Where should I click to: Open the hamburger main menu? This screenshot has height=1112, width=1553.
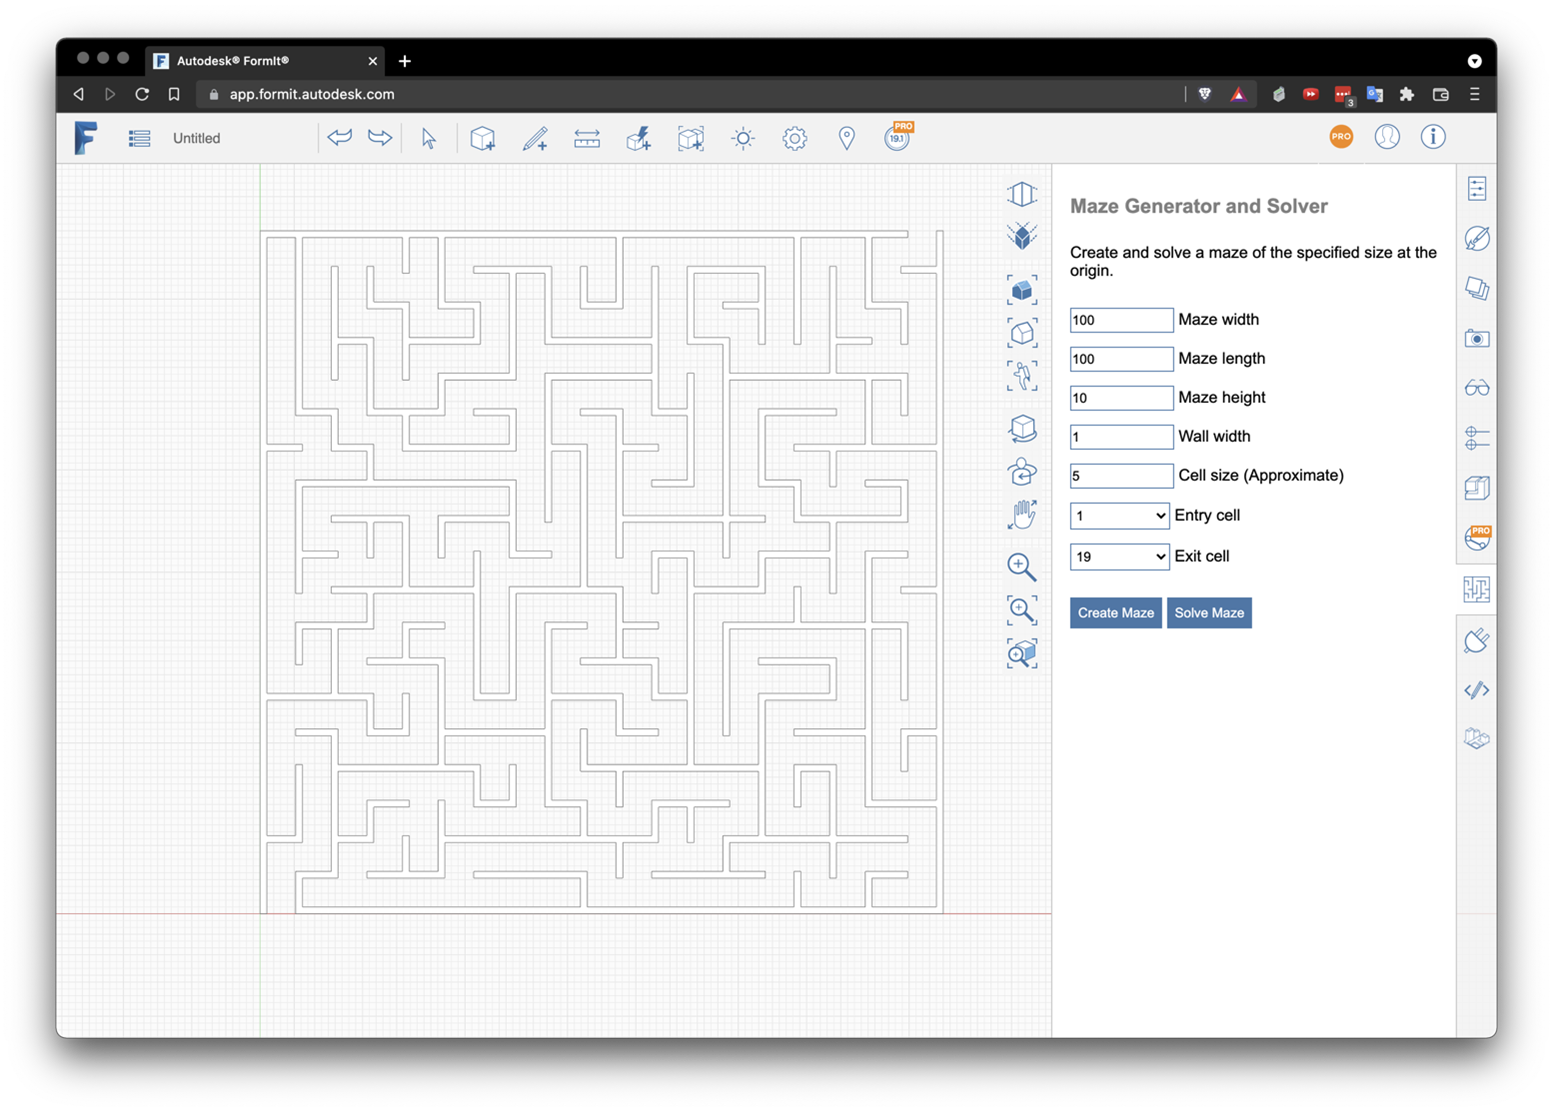point(139,138)
